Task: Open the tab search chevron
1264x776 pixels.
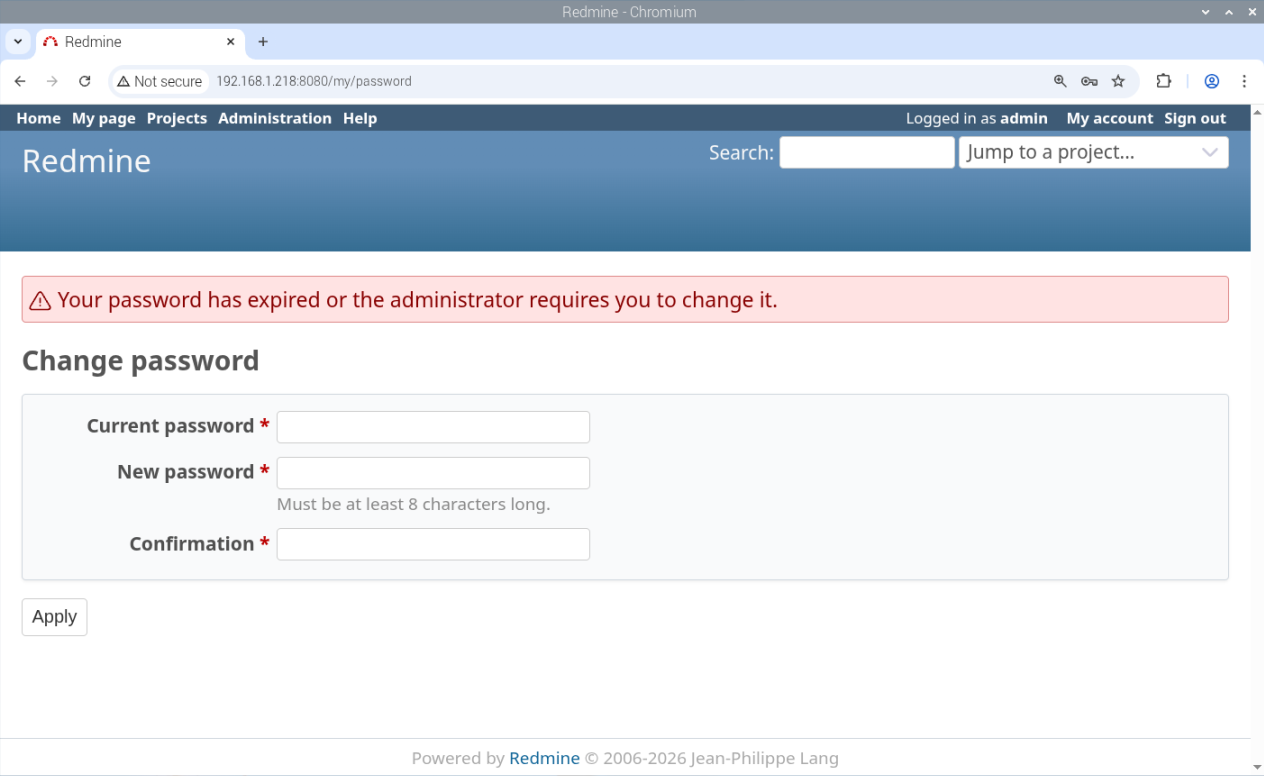Action: pos(17,41)
